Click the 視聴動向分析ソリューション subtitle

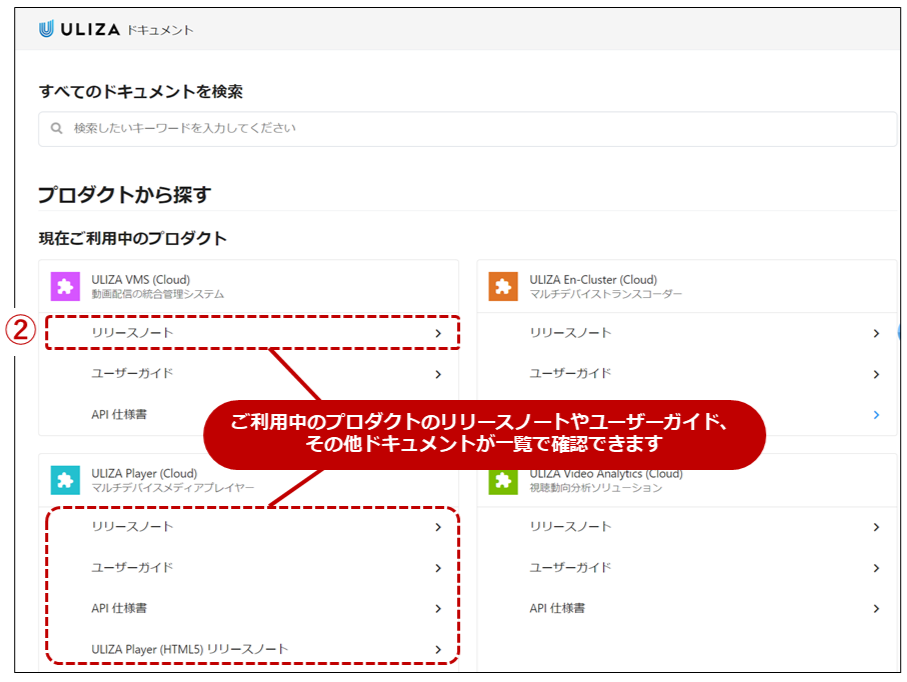[596, 488]
